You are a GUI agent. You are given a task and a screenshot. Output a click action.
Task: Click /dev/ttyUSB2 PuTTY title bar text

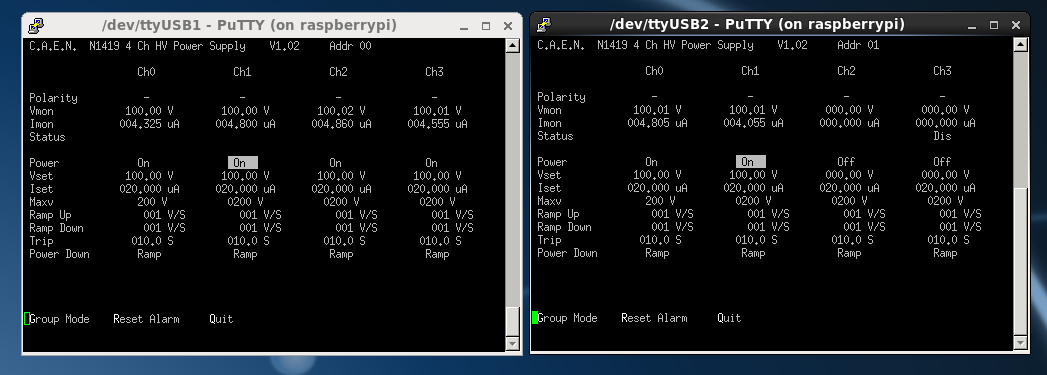[757, 25]
